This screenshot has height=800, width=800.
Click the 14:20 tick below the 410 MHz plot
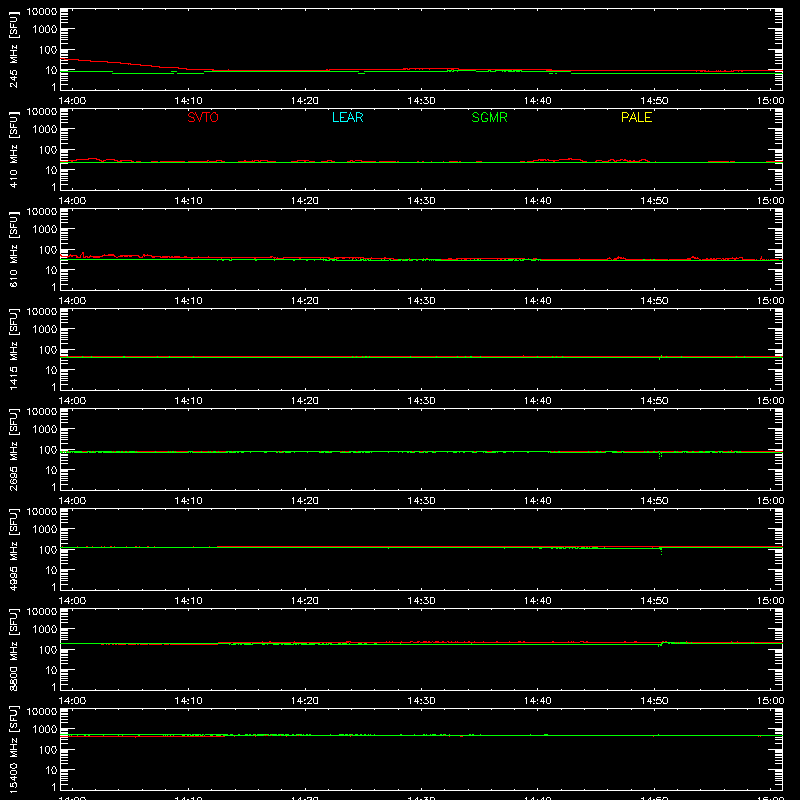coord(305,201)
